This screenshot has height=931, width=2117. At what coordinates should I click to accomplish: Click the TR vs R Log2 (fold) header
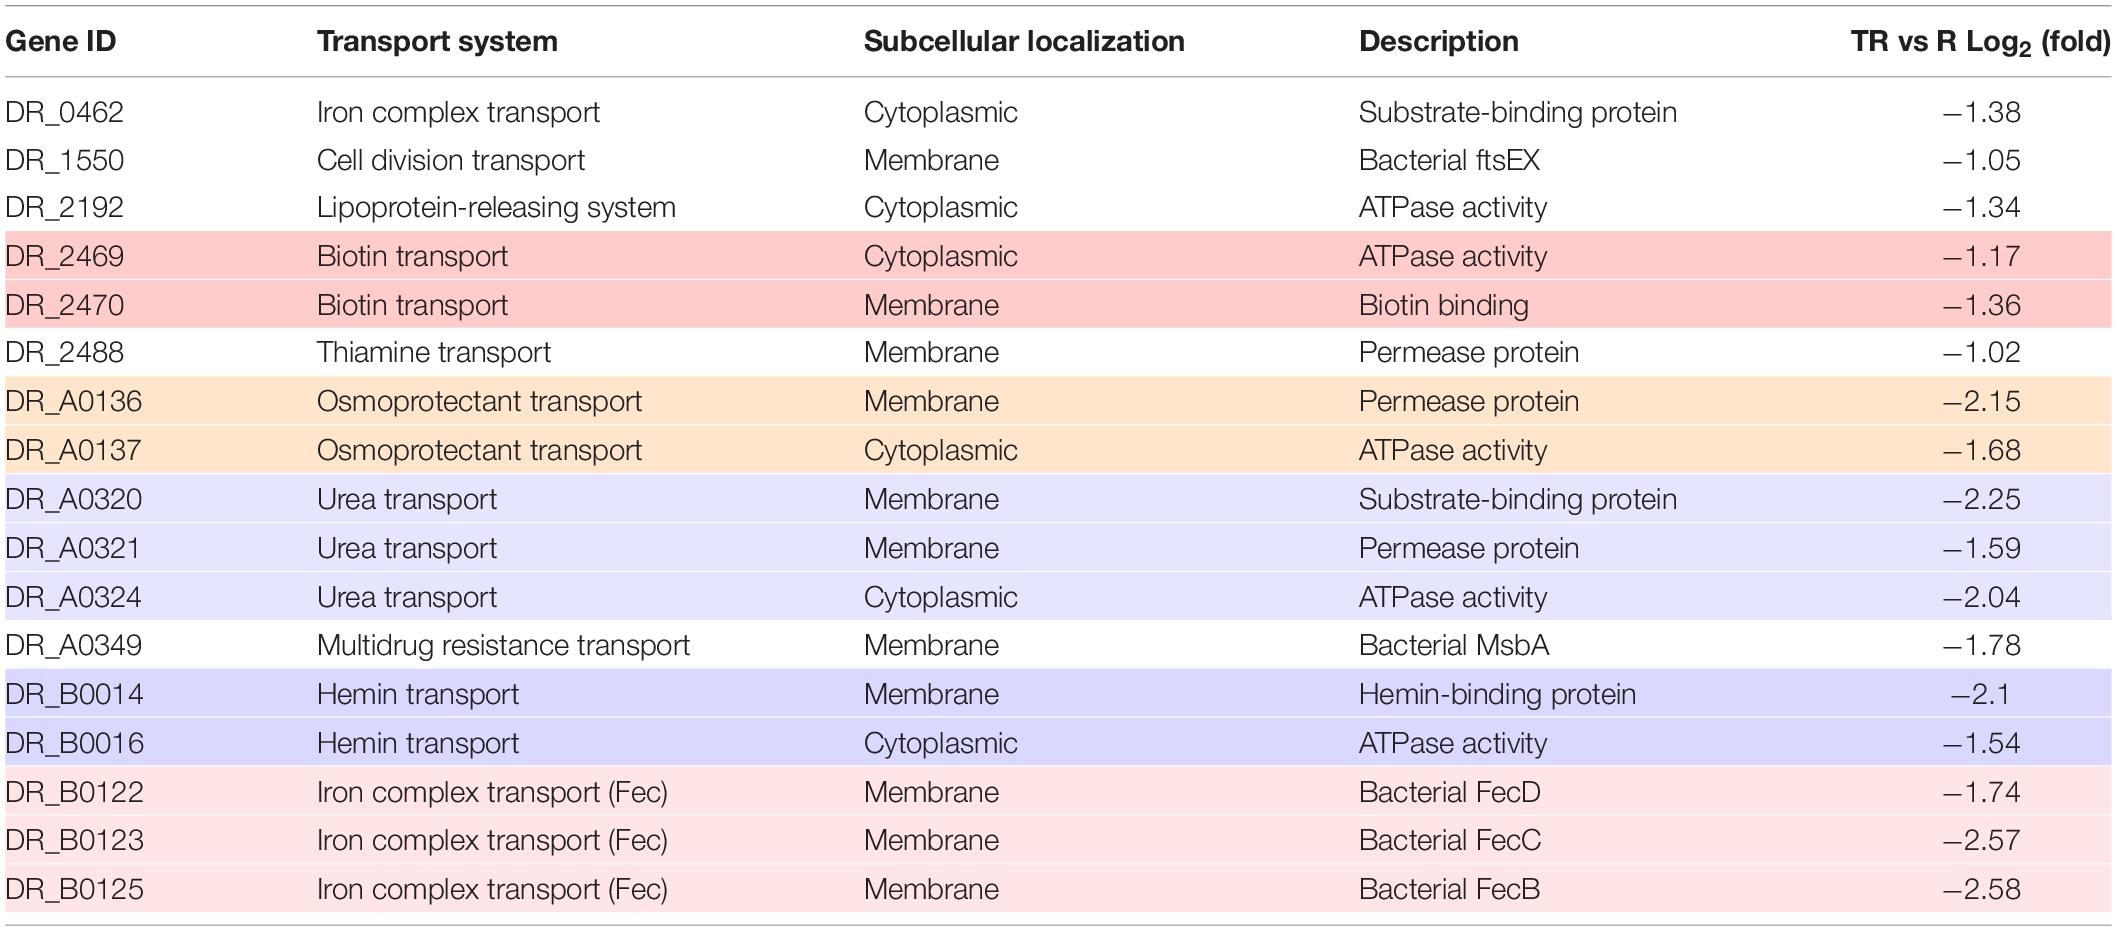(1980, 42)
